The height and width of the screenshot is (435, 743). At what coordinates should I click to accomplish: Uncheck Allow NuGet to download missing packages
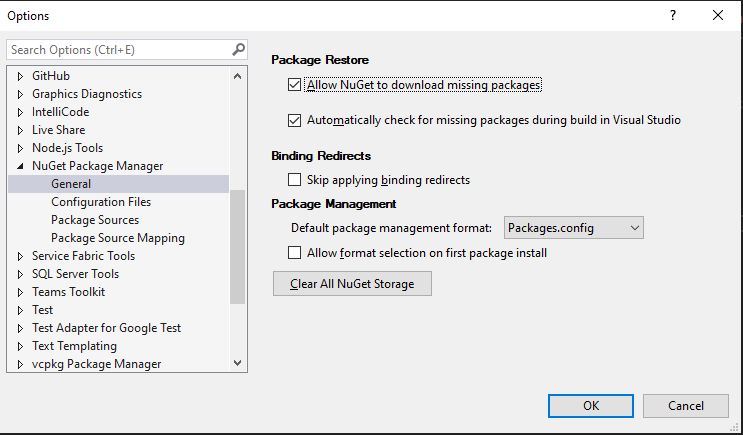[x=294, y=85]
